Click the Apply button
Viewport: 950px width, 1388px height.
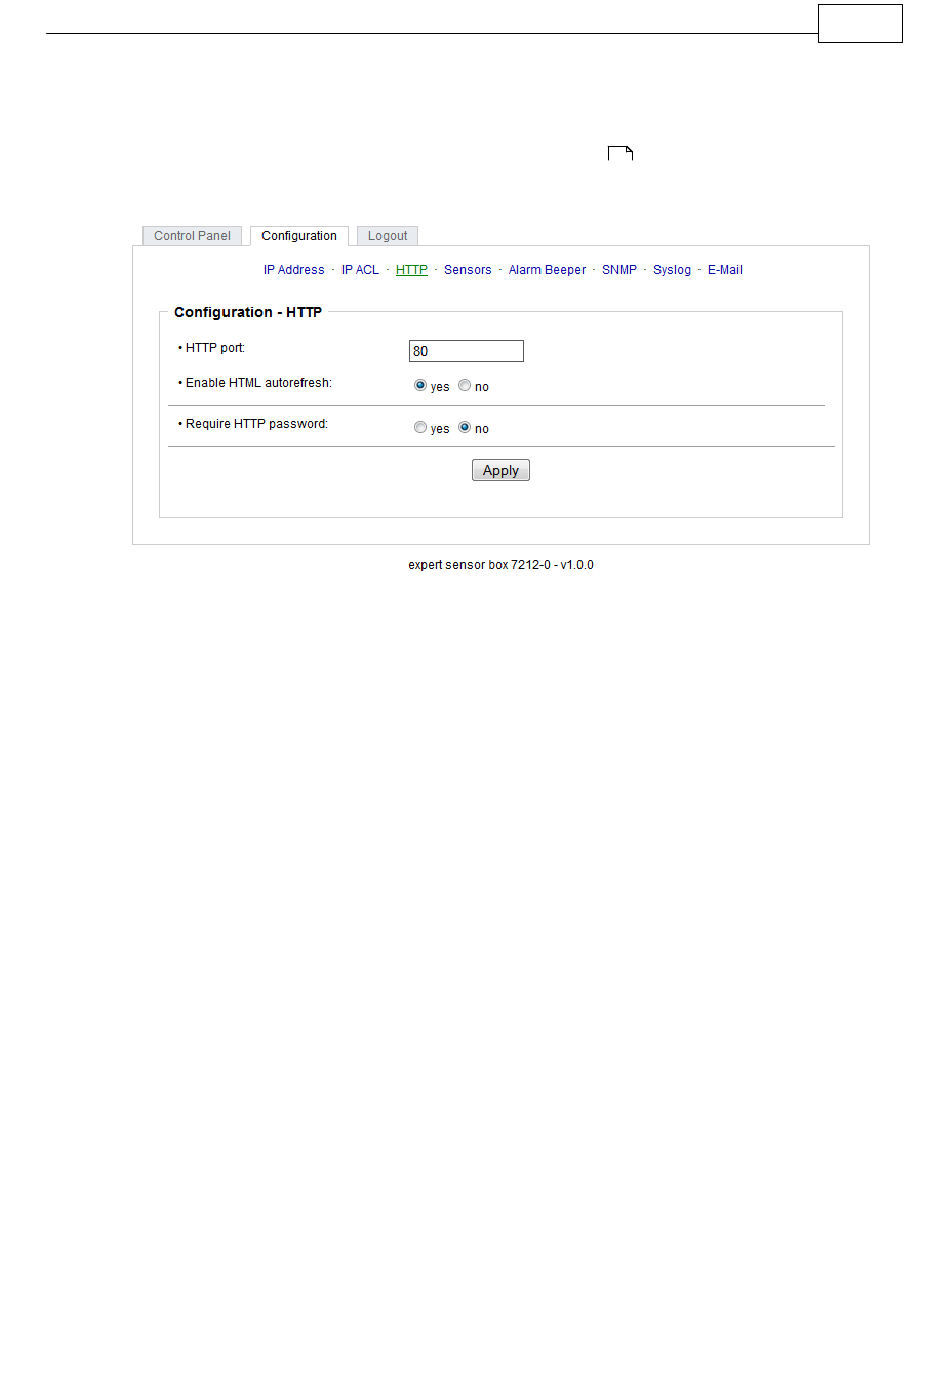[501, 470]
